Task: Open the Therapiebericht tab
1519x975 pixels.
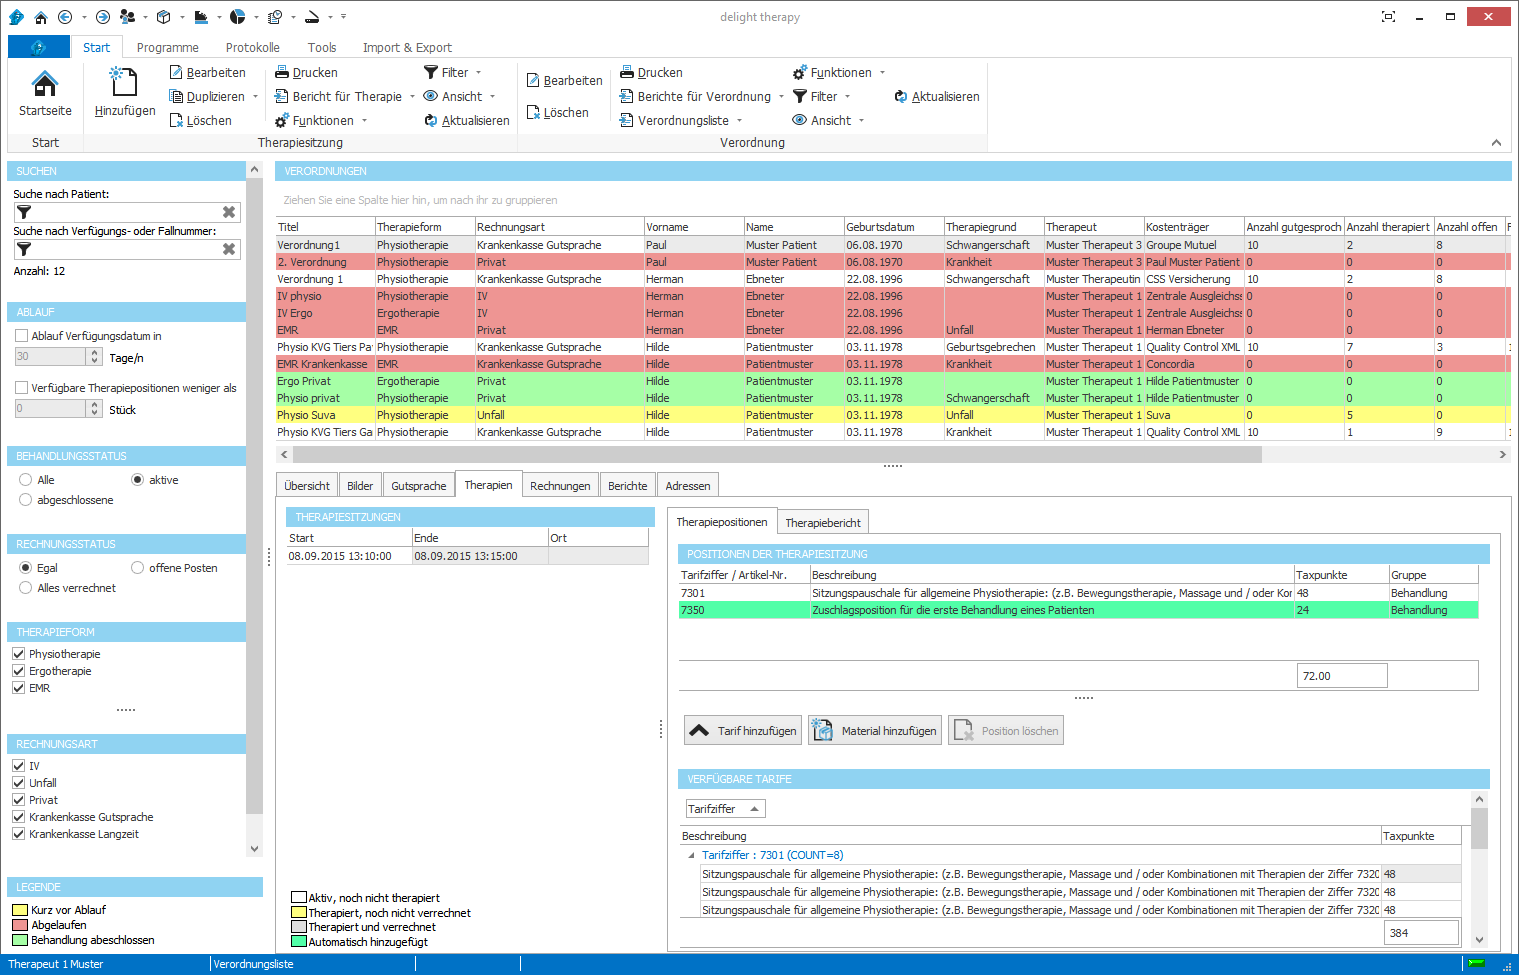Action: (822, 523)
